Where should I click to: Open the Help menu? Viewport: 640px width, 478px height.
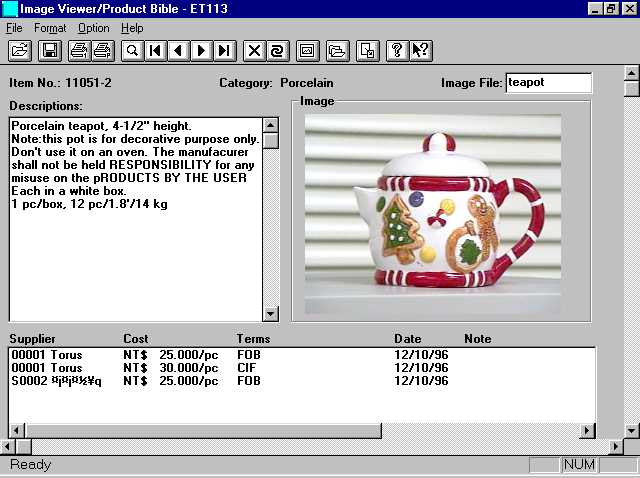(132, 28)
